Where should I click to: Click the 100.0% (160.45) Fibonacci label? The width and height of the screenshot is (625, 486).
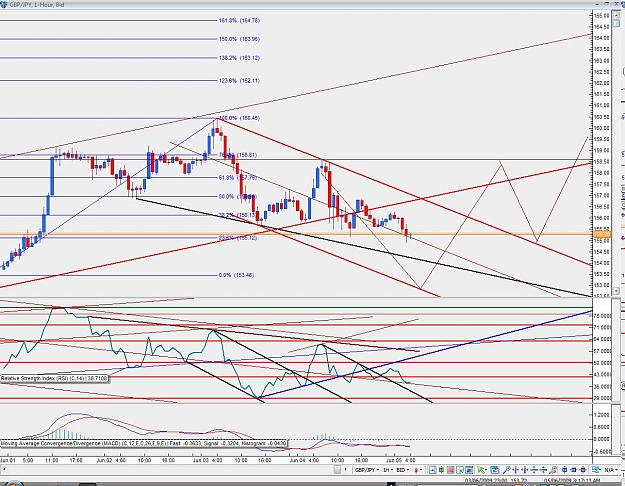tap(239, 118)
